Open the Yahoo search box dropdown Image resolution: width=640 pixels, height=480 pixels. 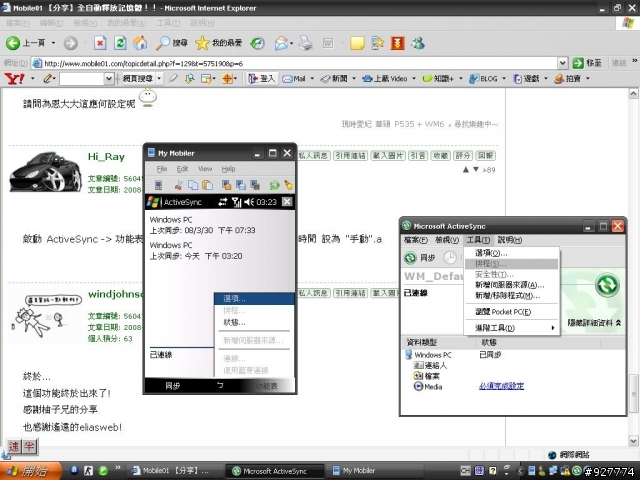pos(109,78)
